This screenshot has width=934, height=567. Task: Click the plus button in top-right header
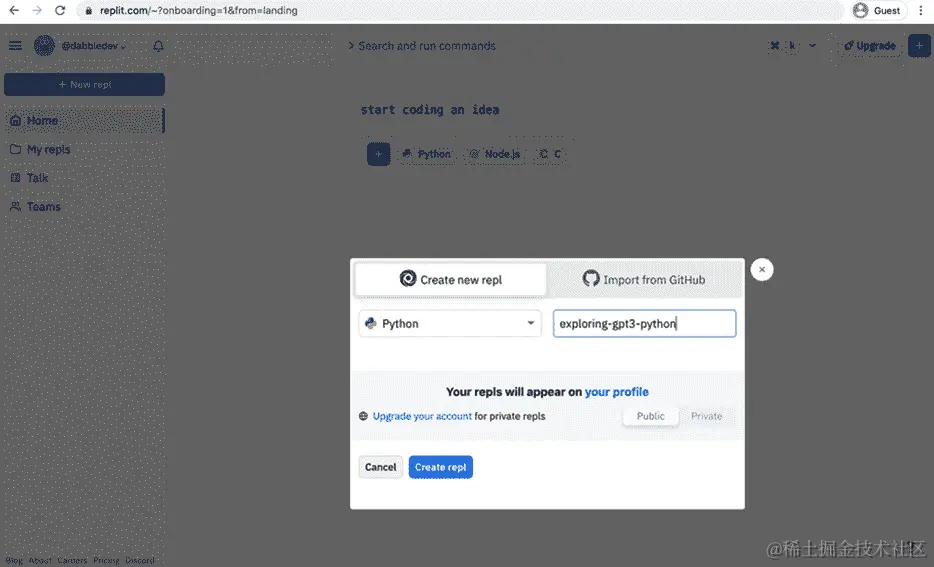pyautogui.click(x=919, y=46)
